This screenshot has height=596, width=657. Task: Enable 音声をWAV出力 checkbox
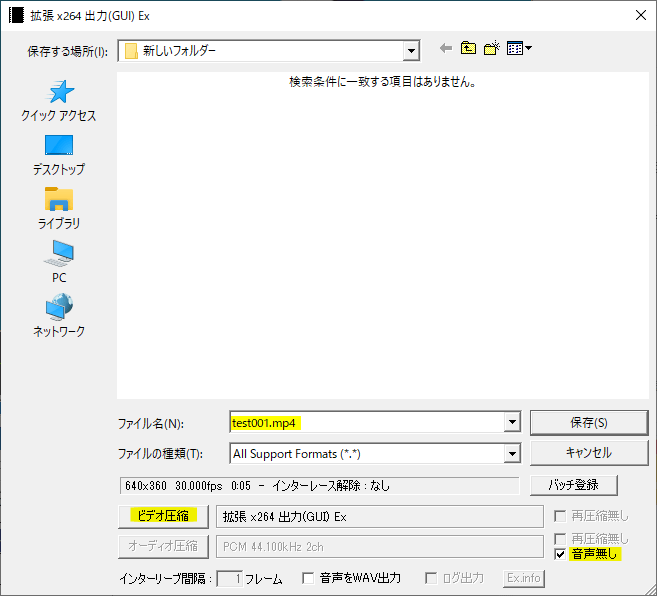[308, 578]
